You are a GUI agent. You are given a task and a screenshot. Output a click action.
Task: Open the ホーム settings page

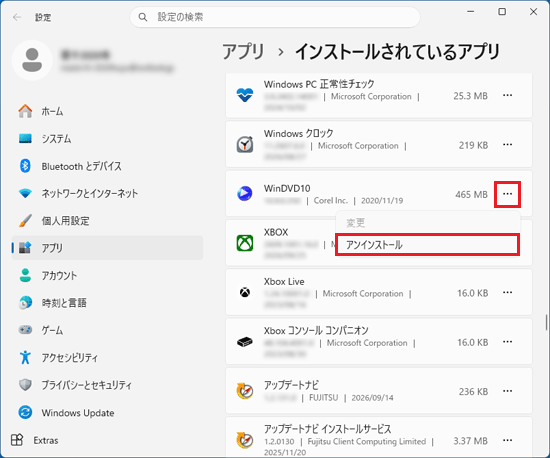(x=107, y=111)
